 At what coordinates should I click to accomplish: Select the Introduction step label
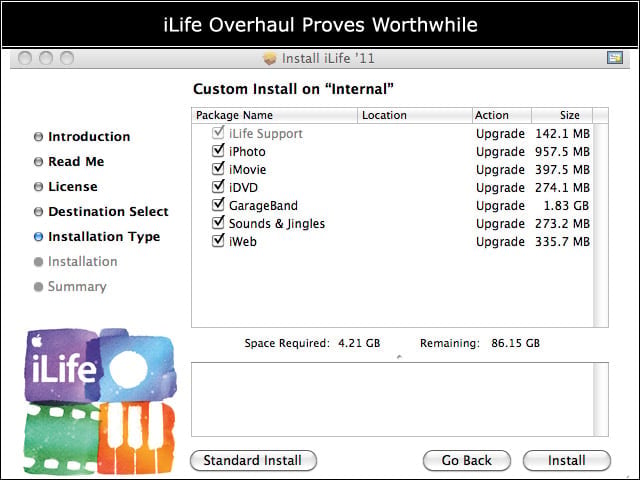89,137
